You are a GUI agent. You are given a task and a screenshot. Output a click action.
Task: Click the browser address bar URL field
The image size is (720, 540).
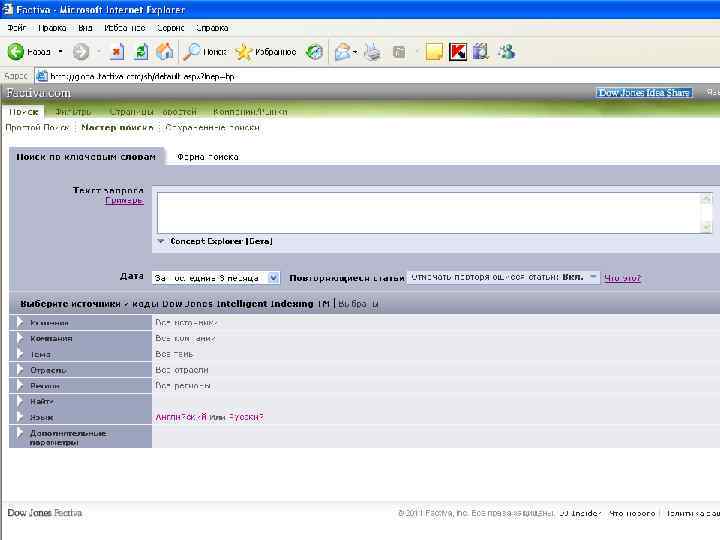pyautogui.click(x=377, y=76)
